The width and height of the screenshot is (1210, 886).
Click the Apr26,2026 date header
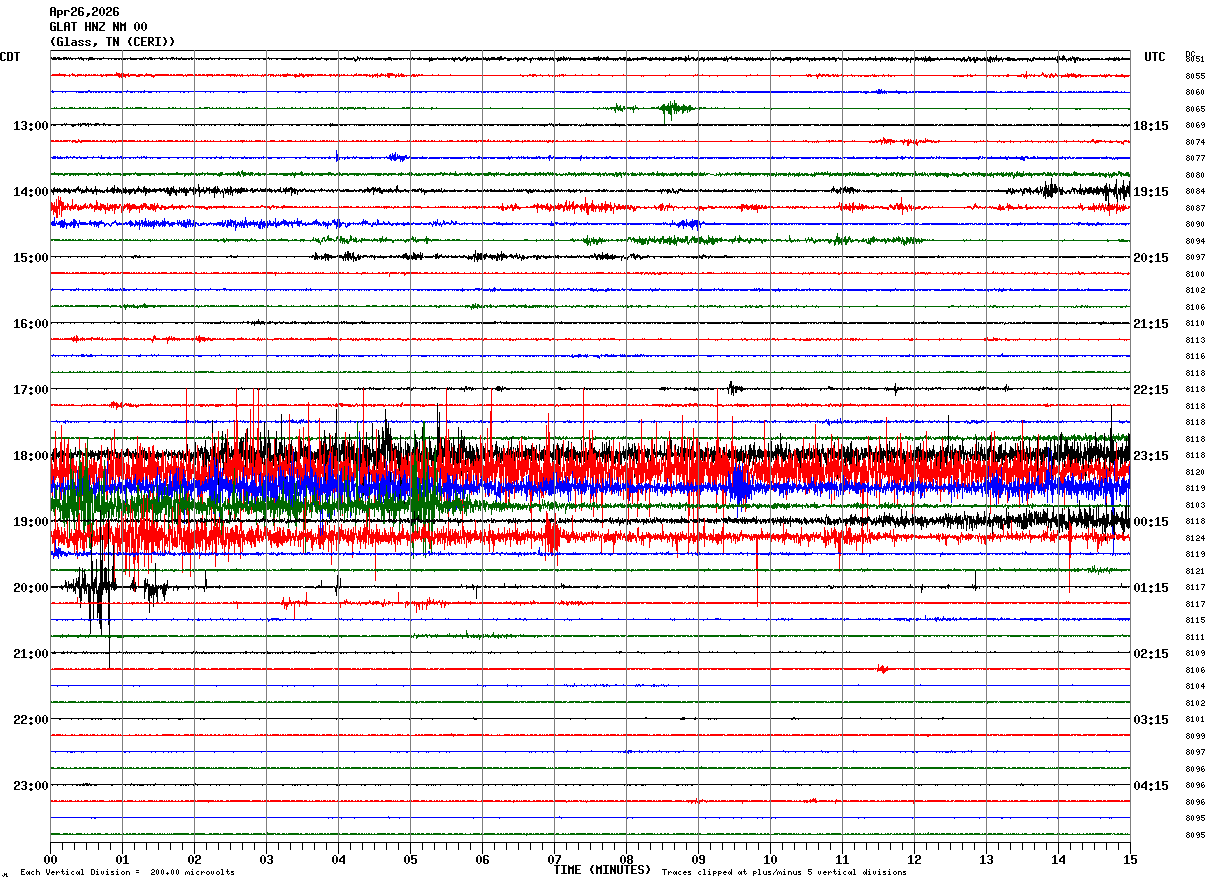pyautogui.click(x=84, y=12)
